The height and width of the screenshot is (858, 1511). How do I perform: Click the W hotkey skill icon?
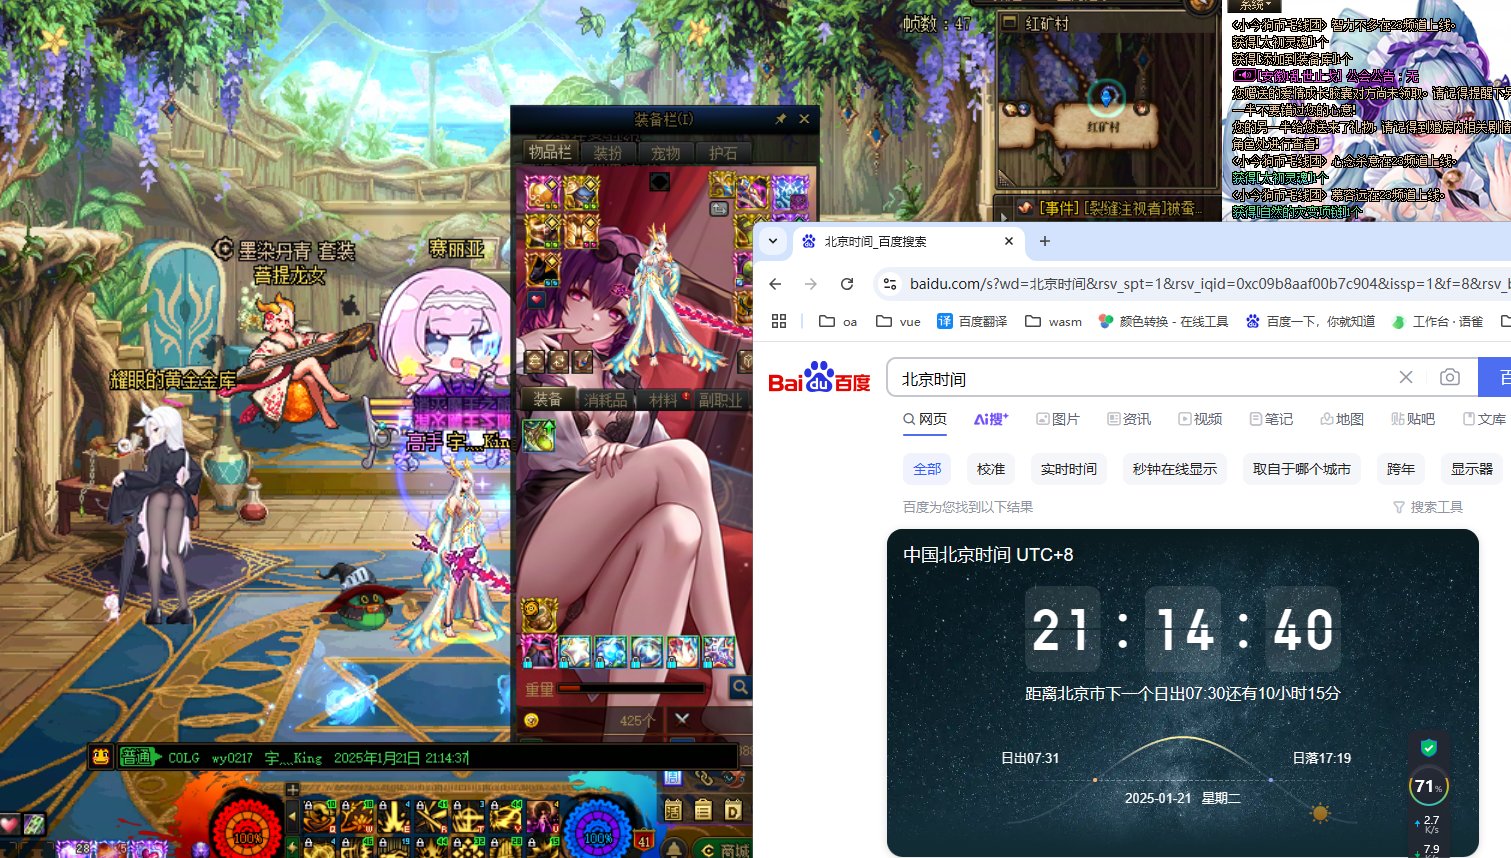click(356, 817)
